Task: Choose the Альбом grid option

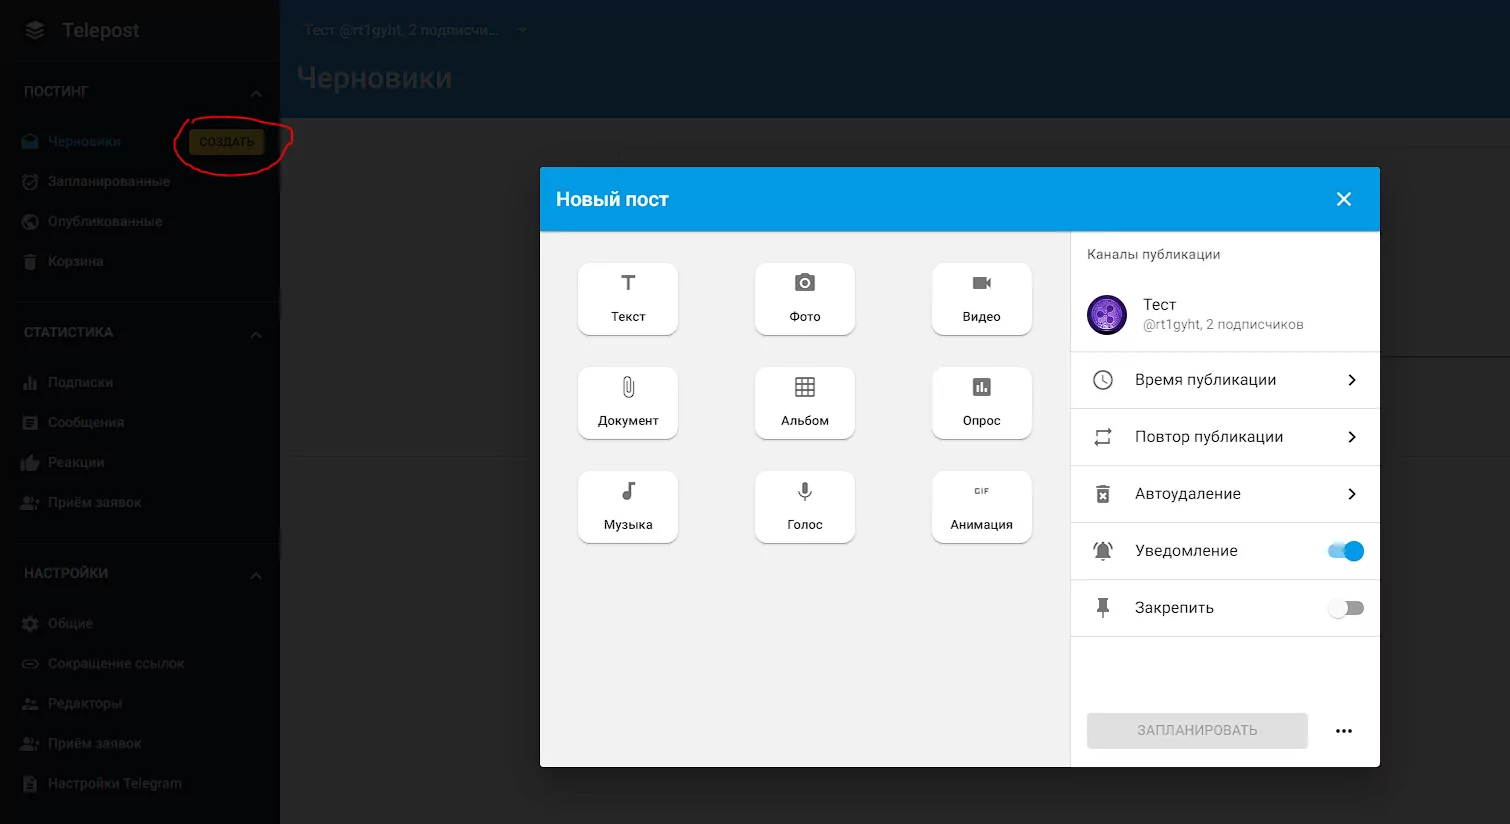Action: [x=804, y=402]
